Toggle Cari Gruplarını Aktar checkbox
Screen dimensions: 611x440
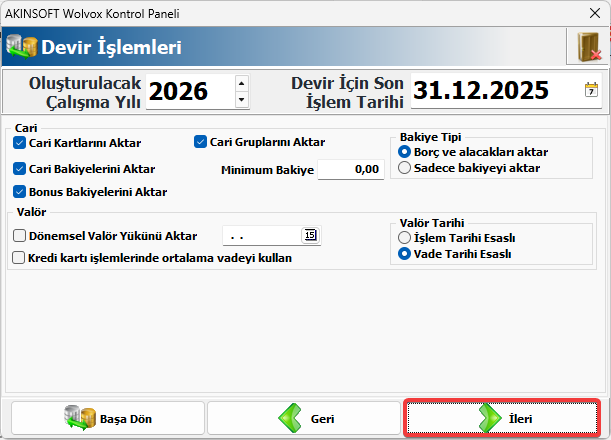pyautogui.click(x=200, y=142)
